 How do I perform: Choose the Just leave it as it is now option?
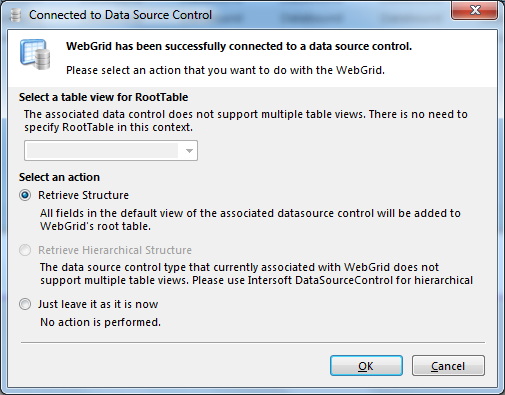(x=25, y=304)
